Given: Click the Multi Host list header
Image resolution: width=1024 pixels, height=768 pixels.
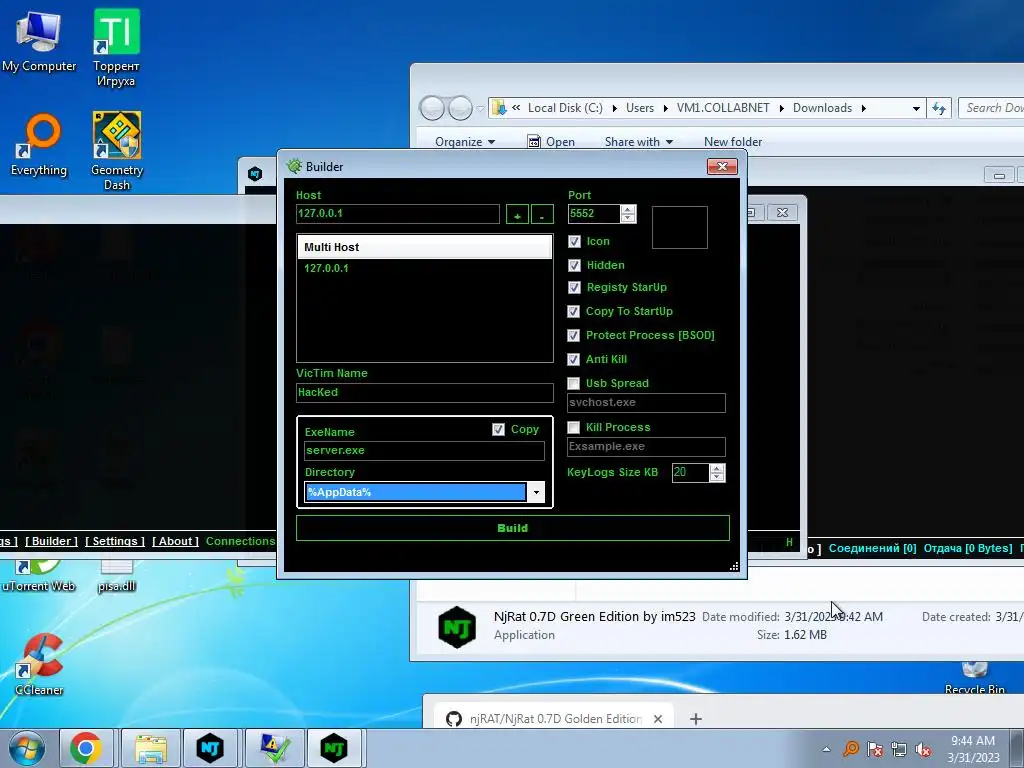Looking at the screenshot, I should 425,247.
